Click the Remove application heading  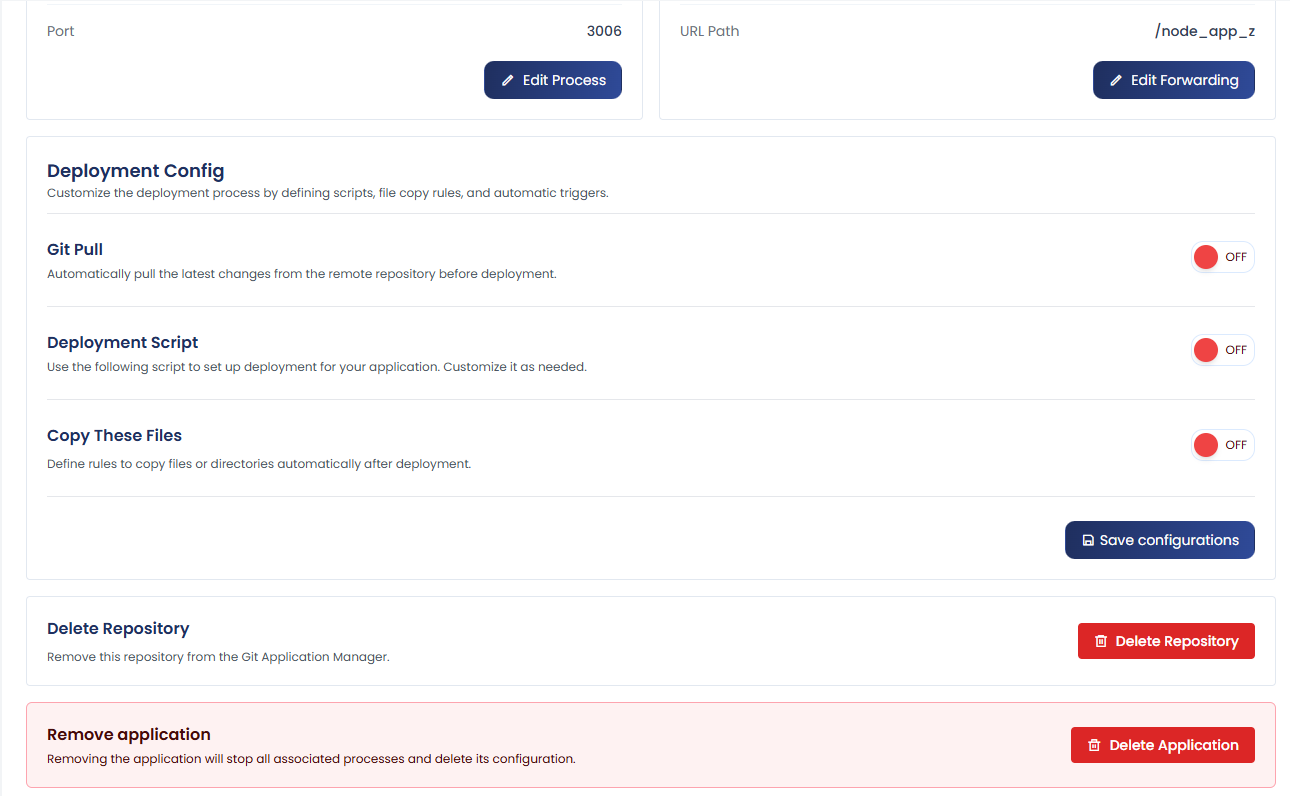click(x=129, y=734)
